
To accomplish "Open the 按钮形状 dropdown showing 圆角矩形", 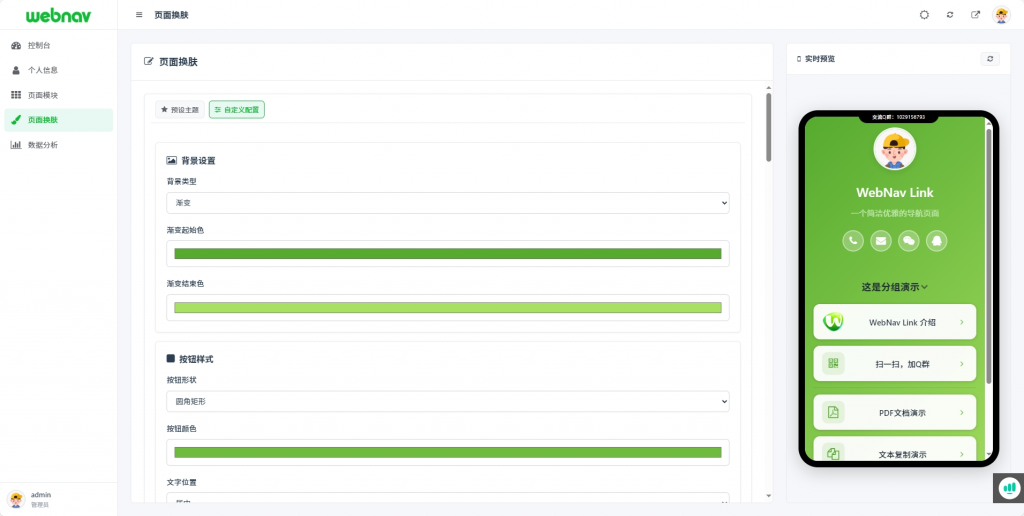I will (447, 401).
